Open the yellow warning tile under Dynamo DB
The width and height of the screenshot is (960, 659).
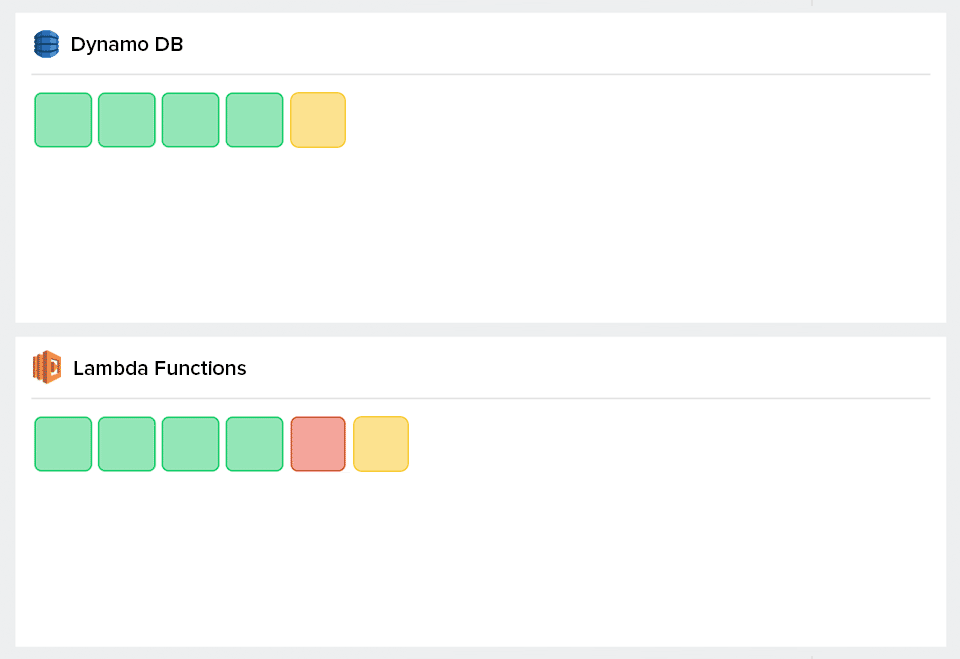click(x=318, y=119)
